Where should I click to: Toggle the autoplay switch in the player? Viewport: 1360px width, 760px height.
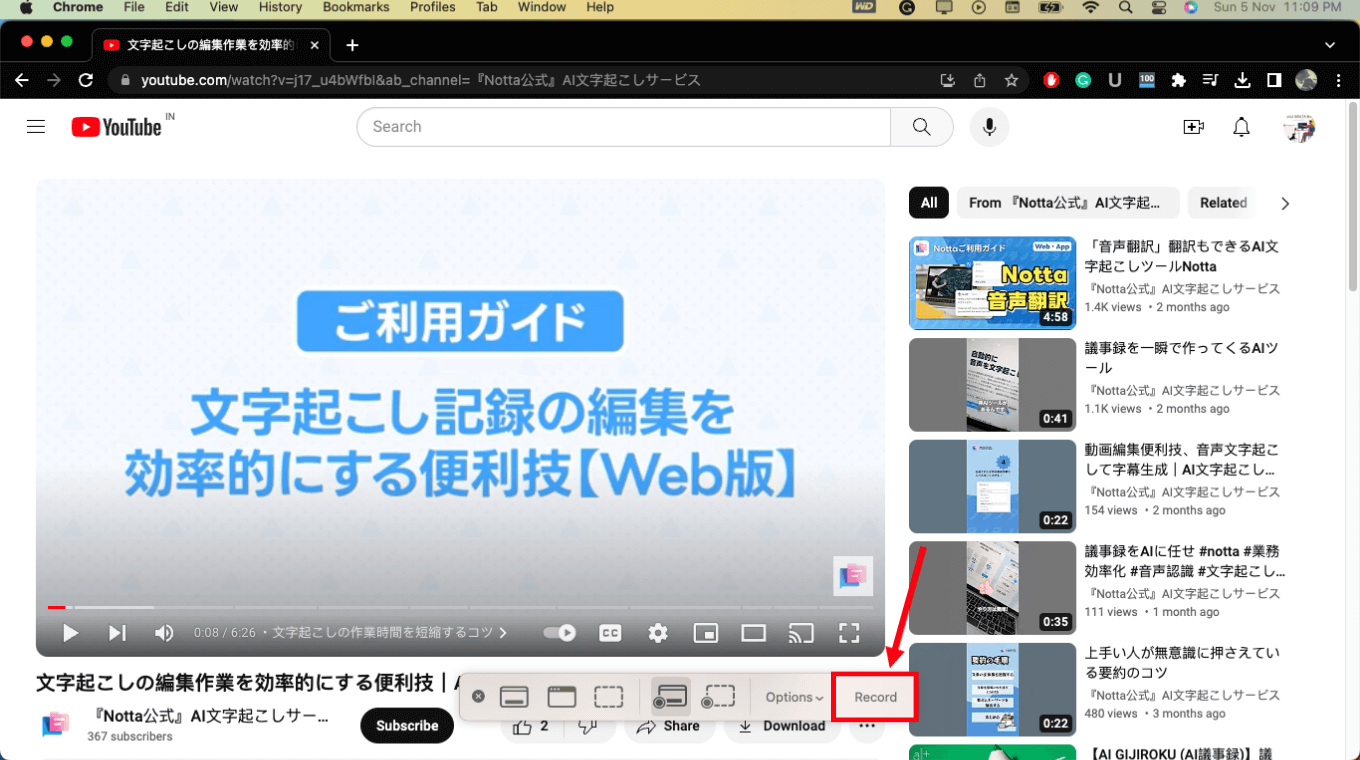pos(559,633)
